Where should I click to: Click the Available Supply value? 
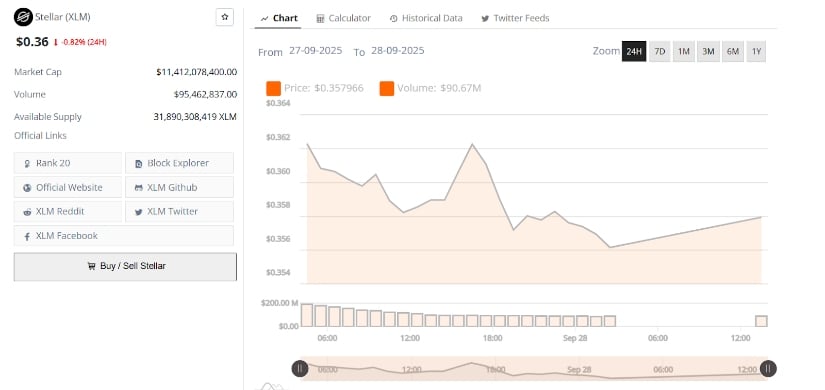click(195, 117)
